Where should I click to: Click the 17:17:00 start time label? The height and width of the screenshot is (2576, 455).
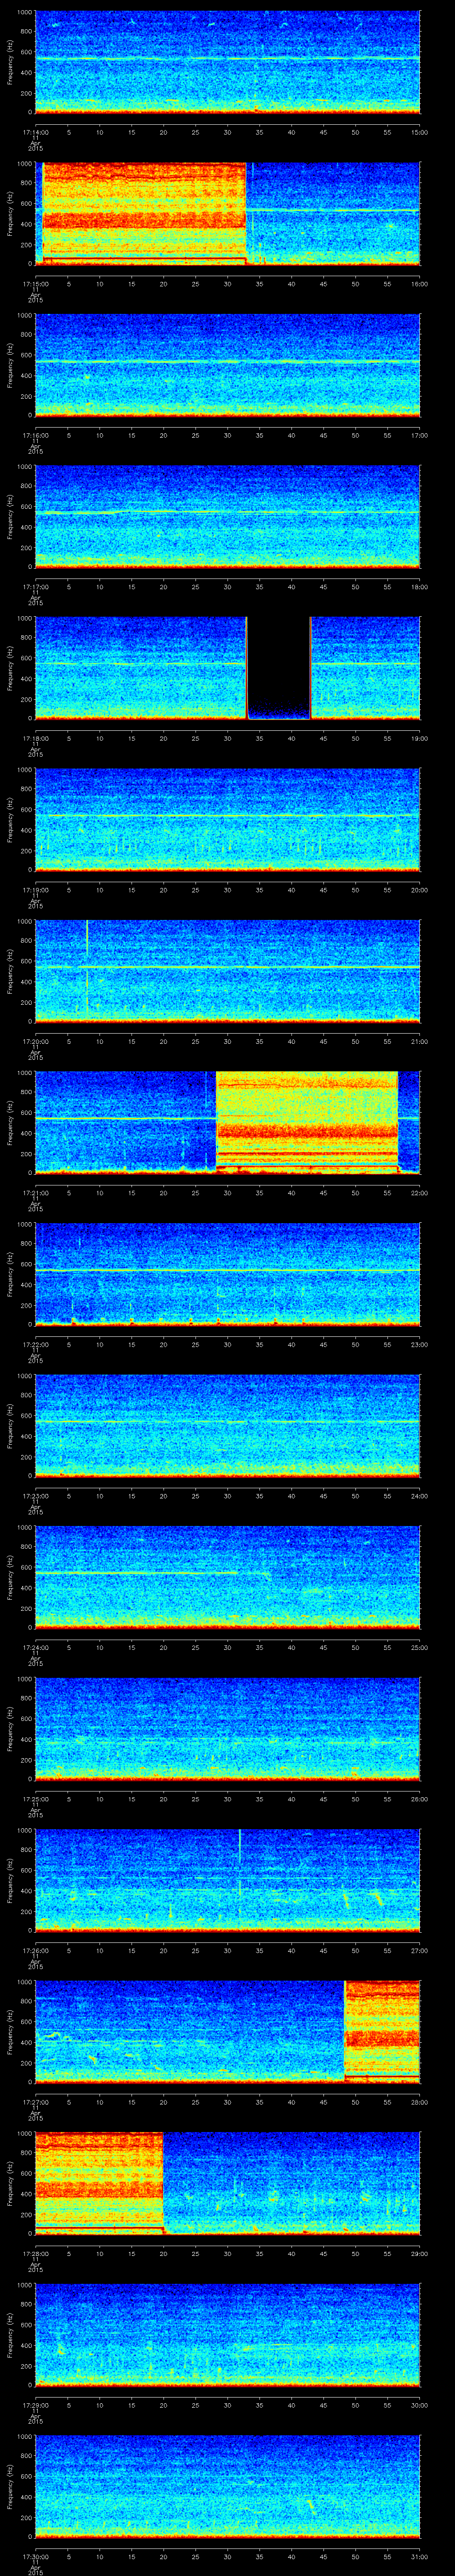pyautogui.click(x=35, y=587)
